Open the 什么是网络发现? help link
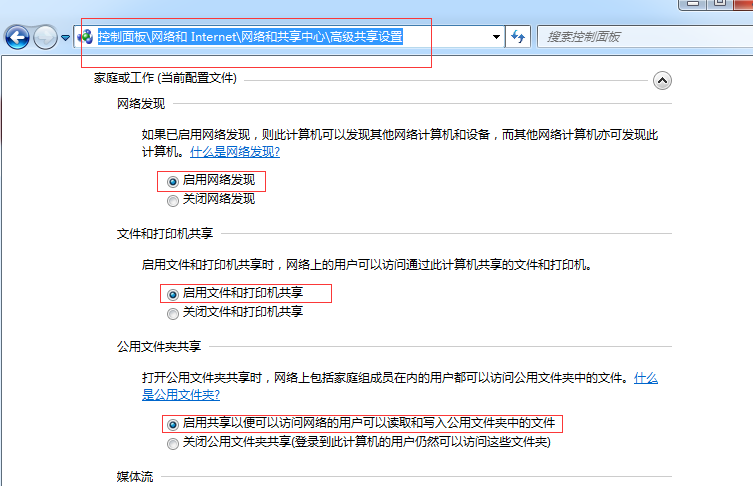The height and width of the screenshot is (486, 753). pos(235,152)
